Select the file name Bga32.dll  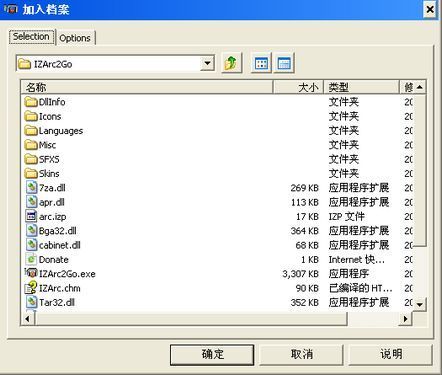click(58, 231)
